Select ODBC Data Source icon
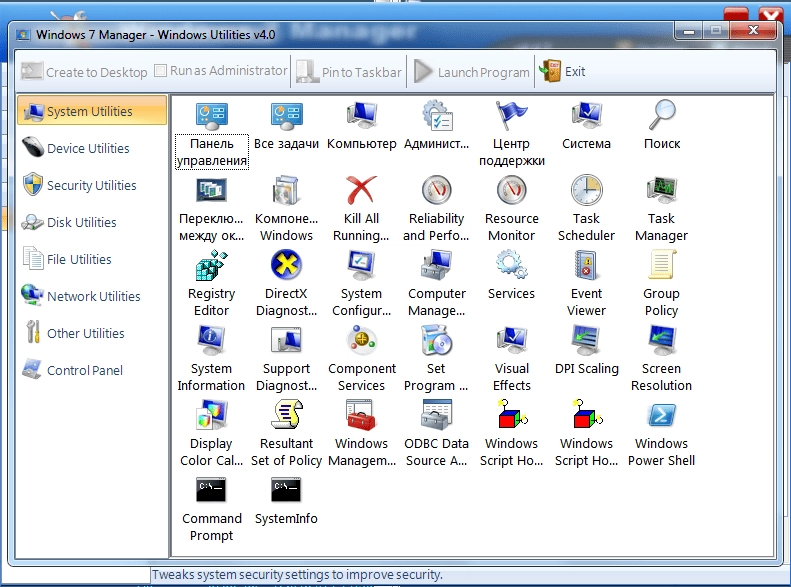This screenshot has width=791, height=587. [437, 416]
